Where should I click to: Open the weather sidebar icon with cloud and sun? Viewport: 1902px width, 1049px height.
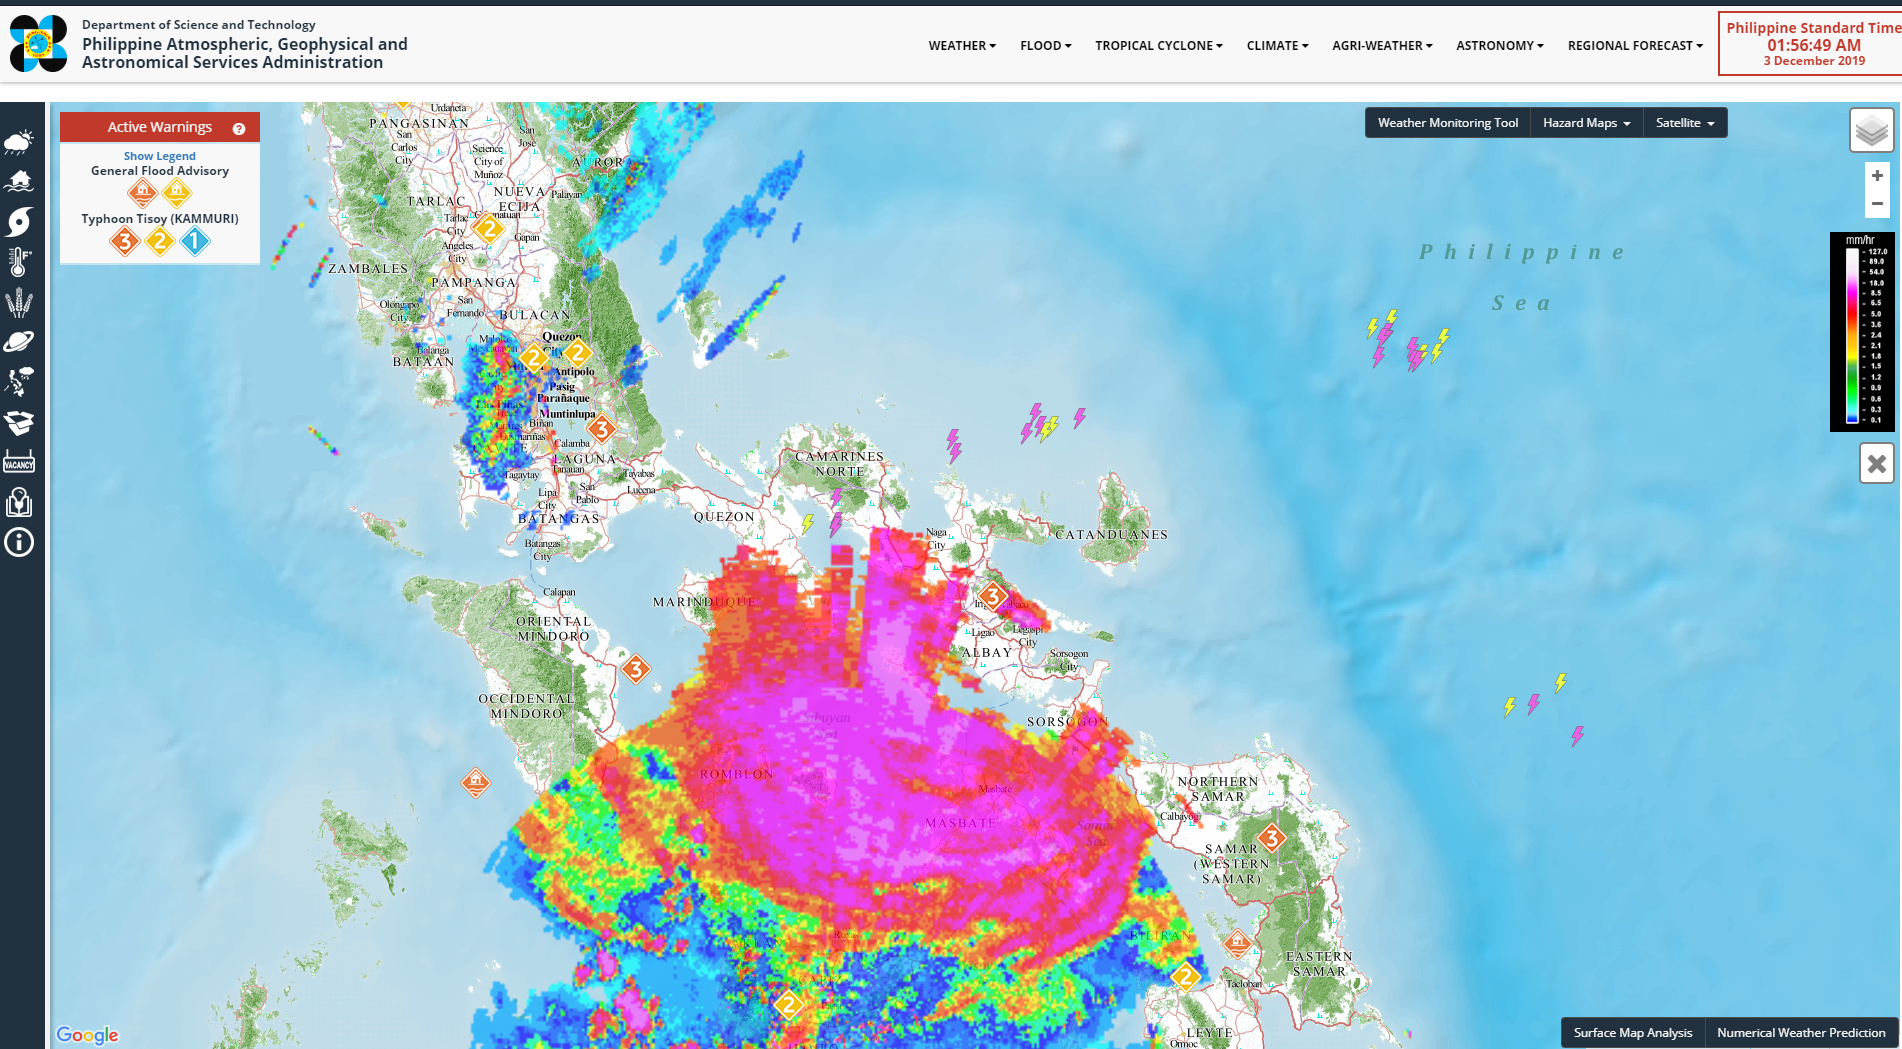coord(19,142)
